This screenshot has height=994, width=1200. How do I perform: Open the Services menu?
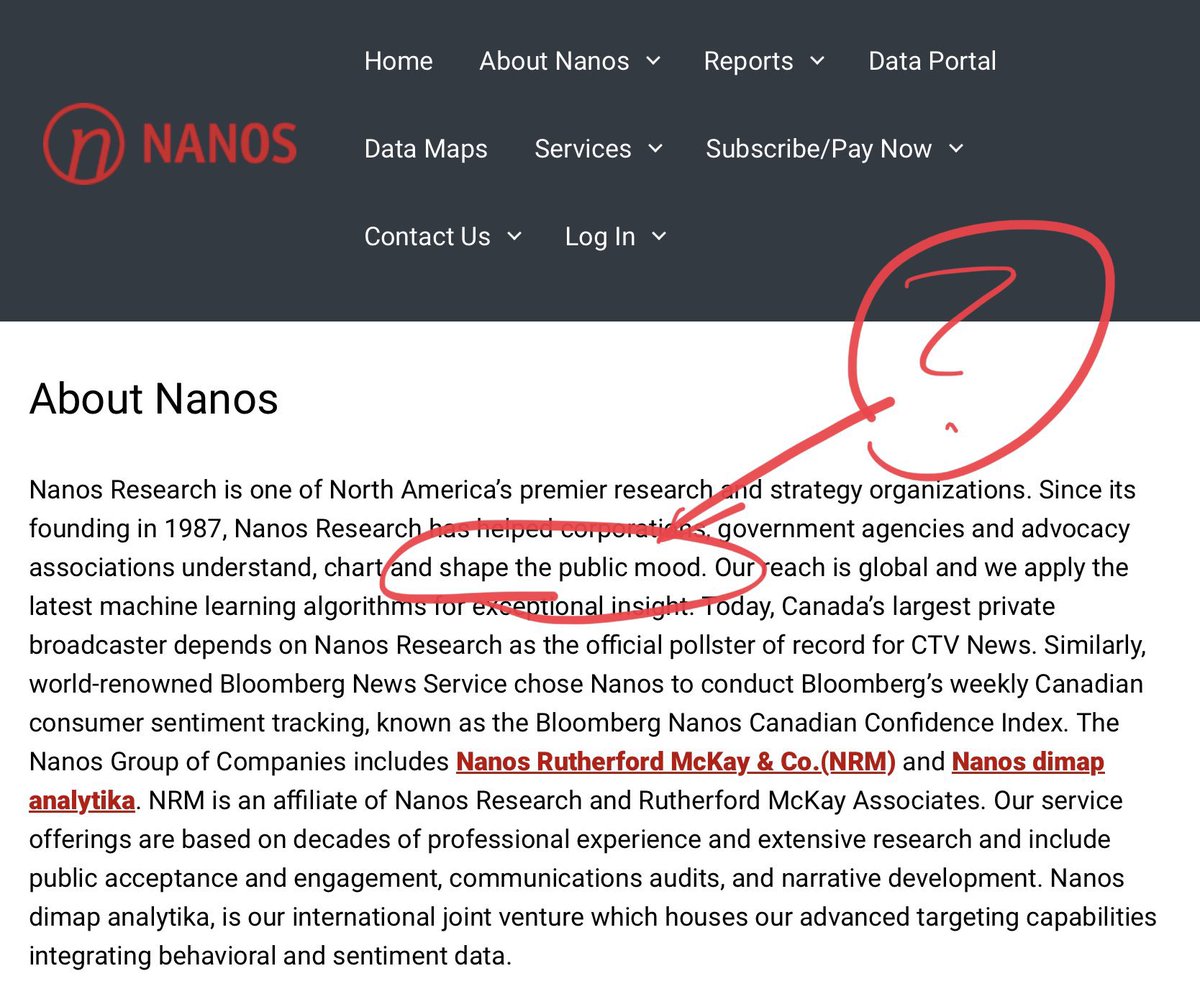tap(583, 149)
